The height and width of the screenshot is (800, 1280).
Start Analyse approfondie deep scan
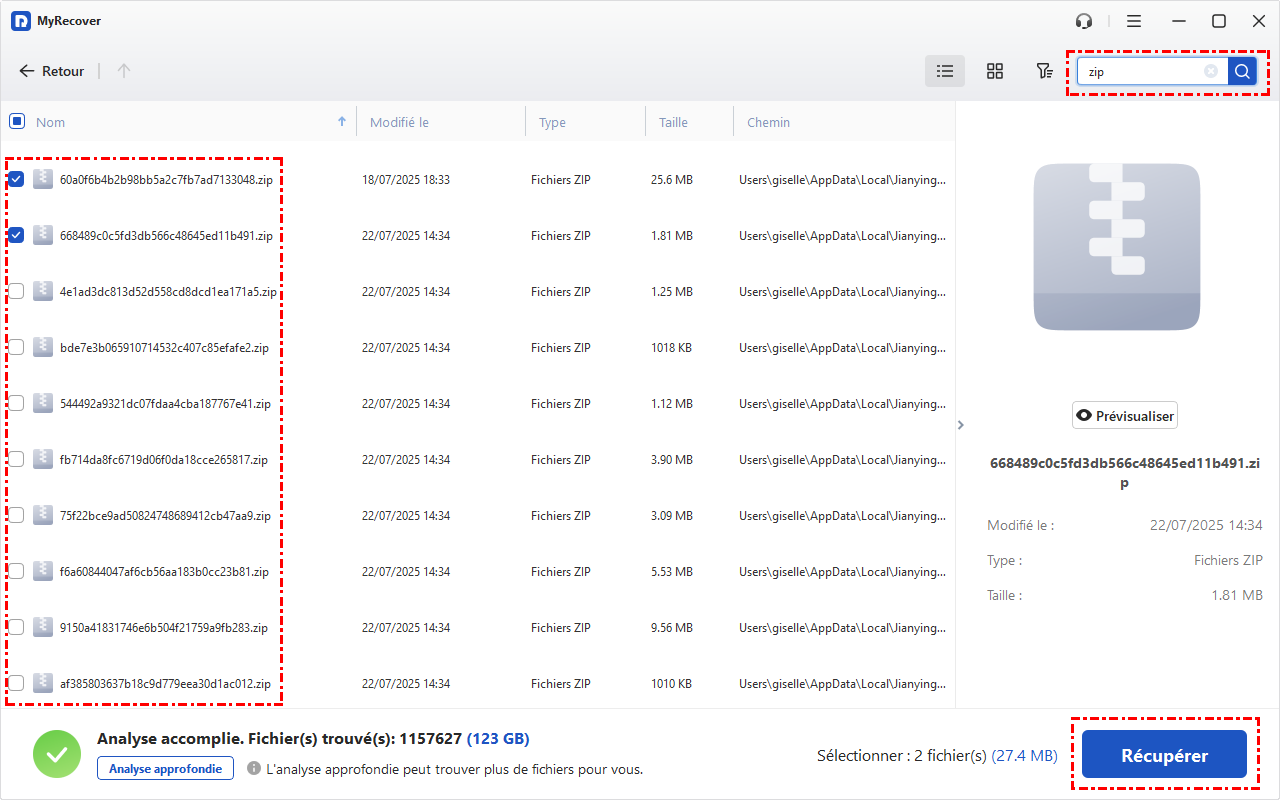(x=165, y=768)
